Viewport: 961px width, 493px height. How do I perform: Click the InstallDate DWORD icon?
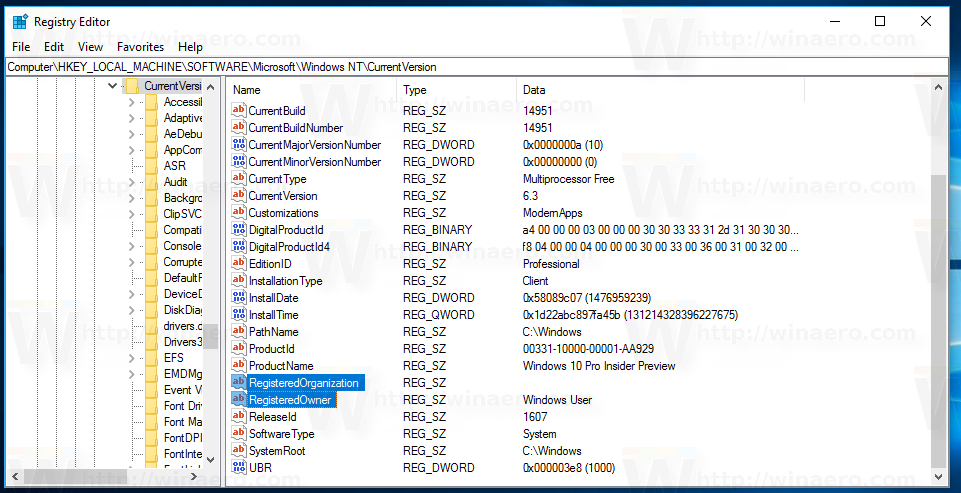pyautogui.click(x=238, y=297)
